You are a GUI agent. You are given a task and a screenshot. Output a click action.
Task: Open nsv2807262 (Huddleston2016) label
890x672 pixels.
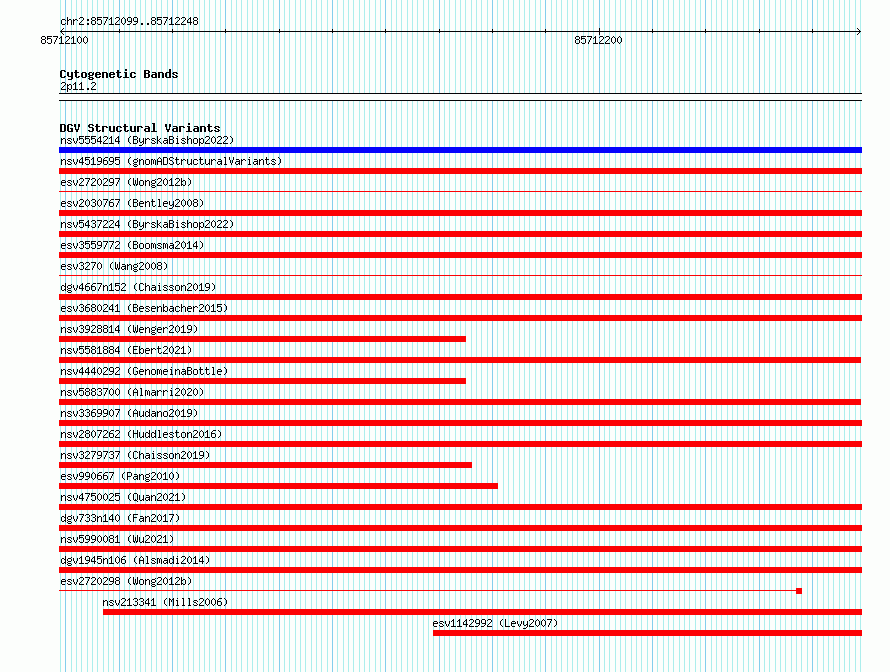point(141,434)
